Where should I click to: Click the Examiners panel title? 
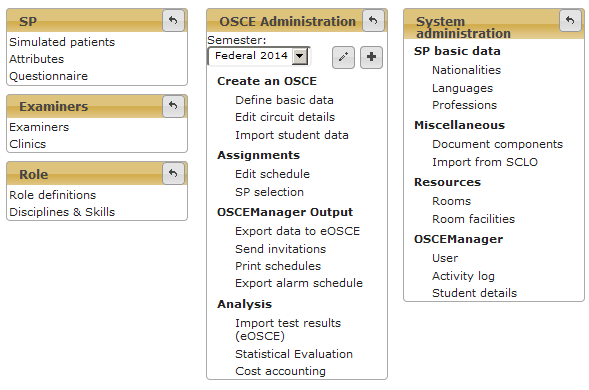tap(54, 107)
